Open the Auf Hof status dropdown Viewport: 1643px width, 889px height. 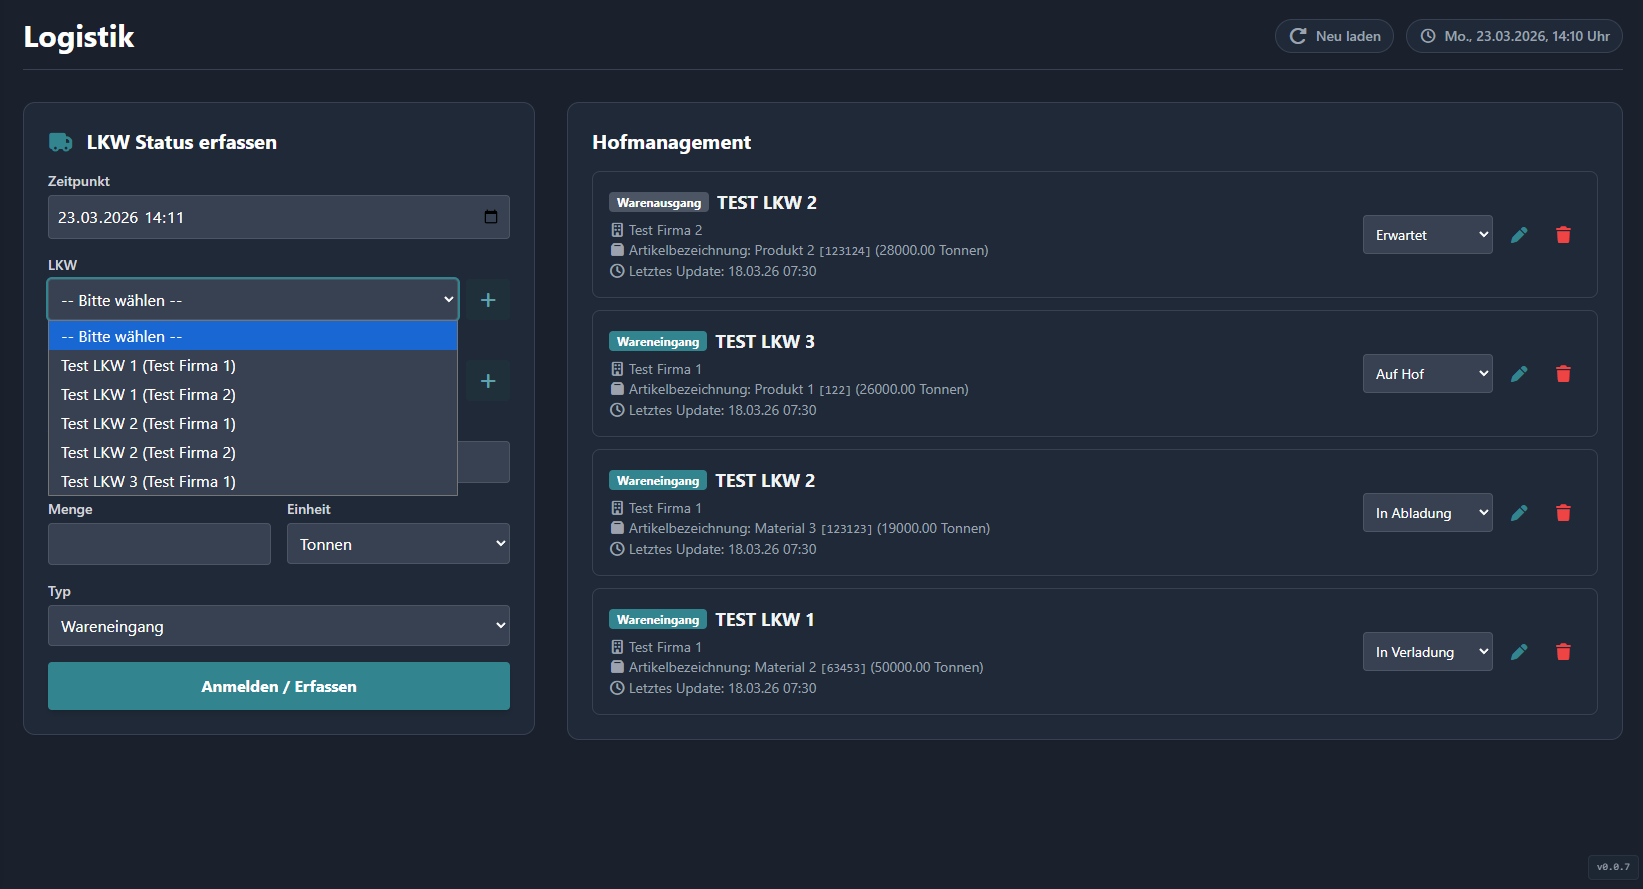(x=1427, y=374)
